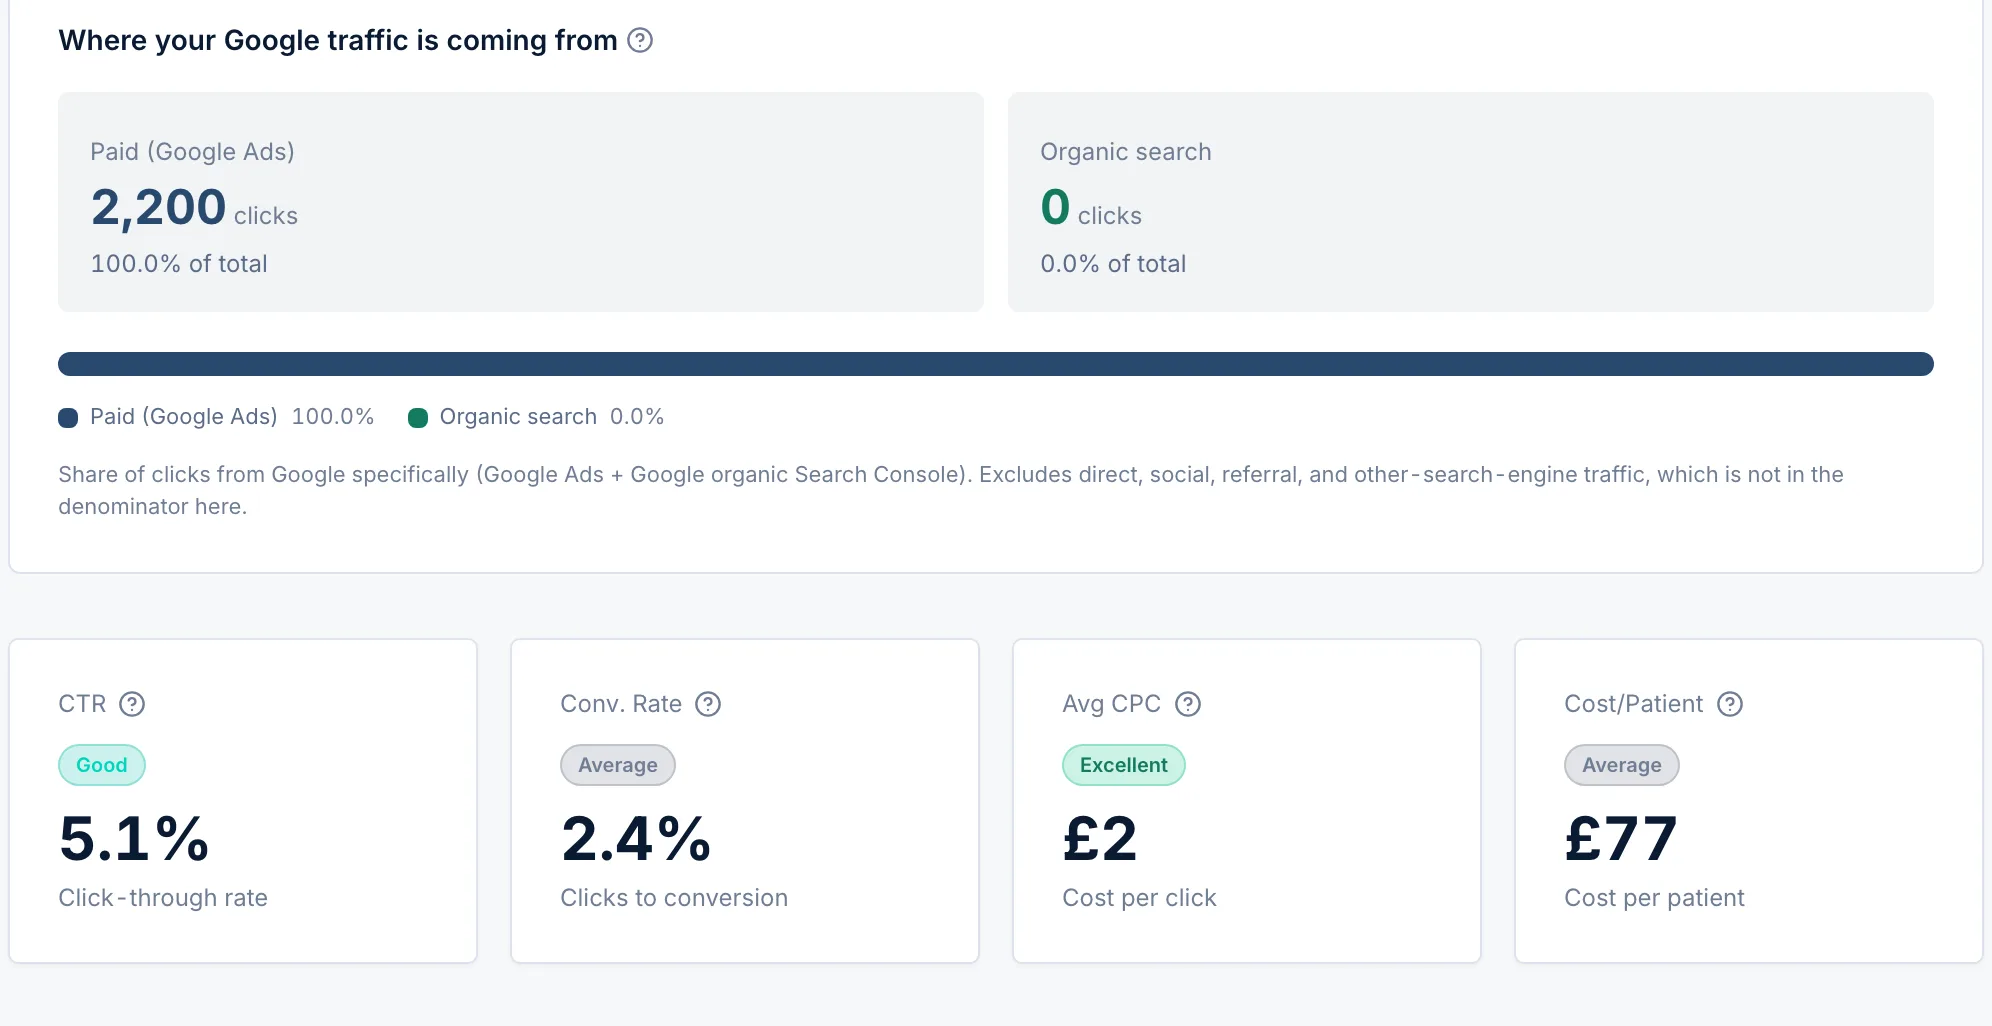This screenshot has width=1992, height=1026.
Task: Click the 'Clicks to conversion' caption
Action: [x=674, y=898]
